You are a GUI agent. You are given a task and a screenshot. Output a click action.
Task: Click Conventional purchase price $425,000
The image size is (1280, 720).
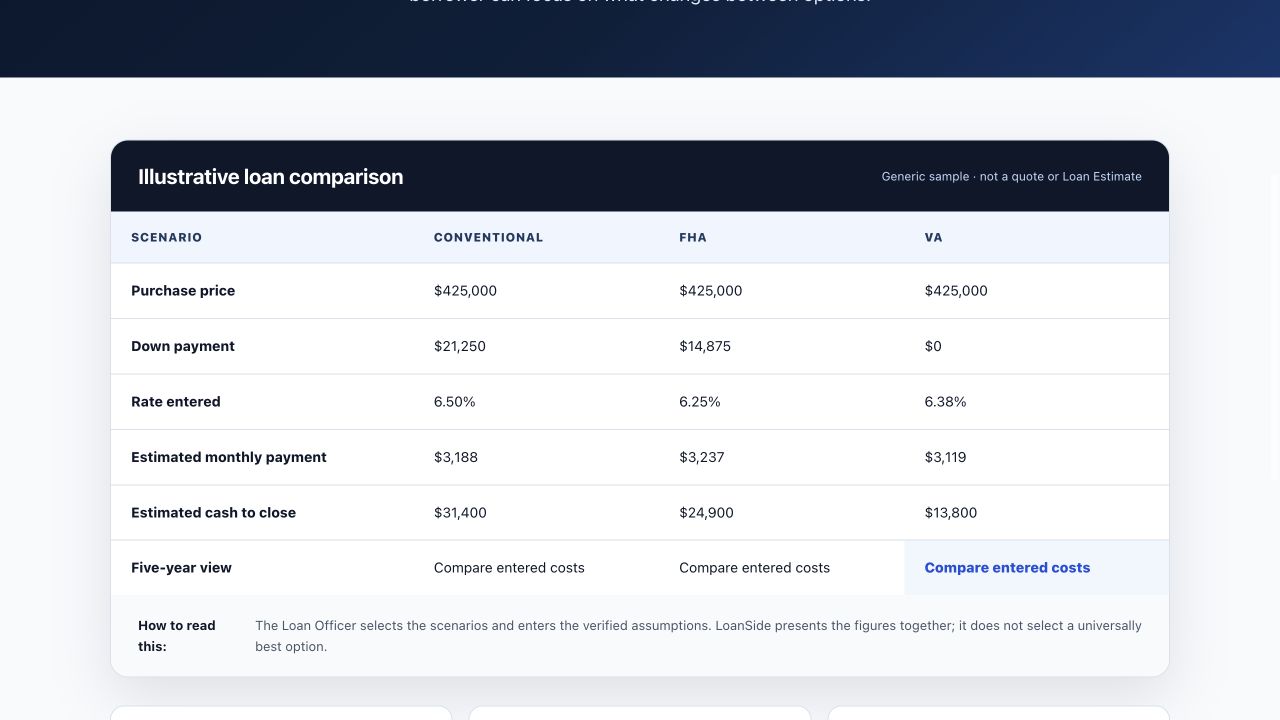pyautogui.click(x=465, y=291)
